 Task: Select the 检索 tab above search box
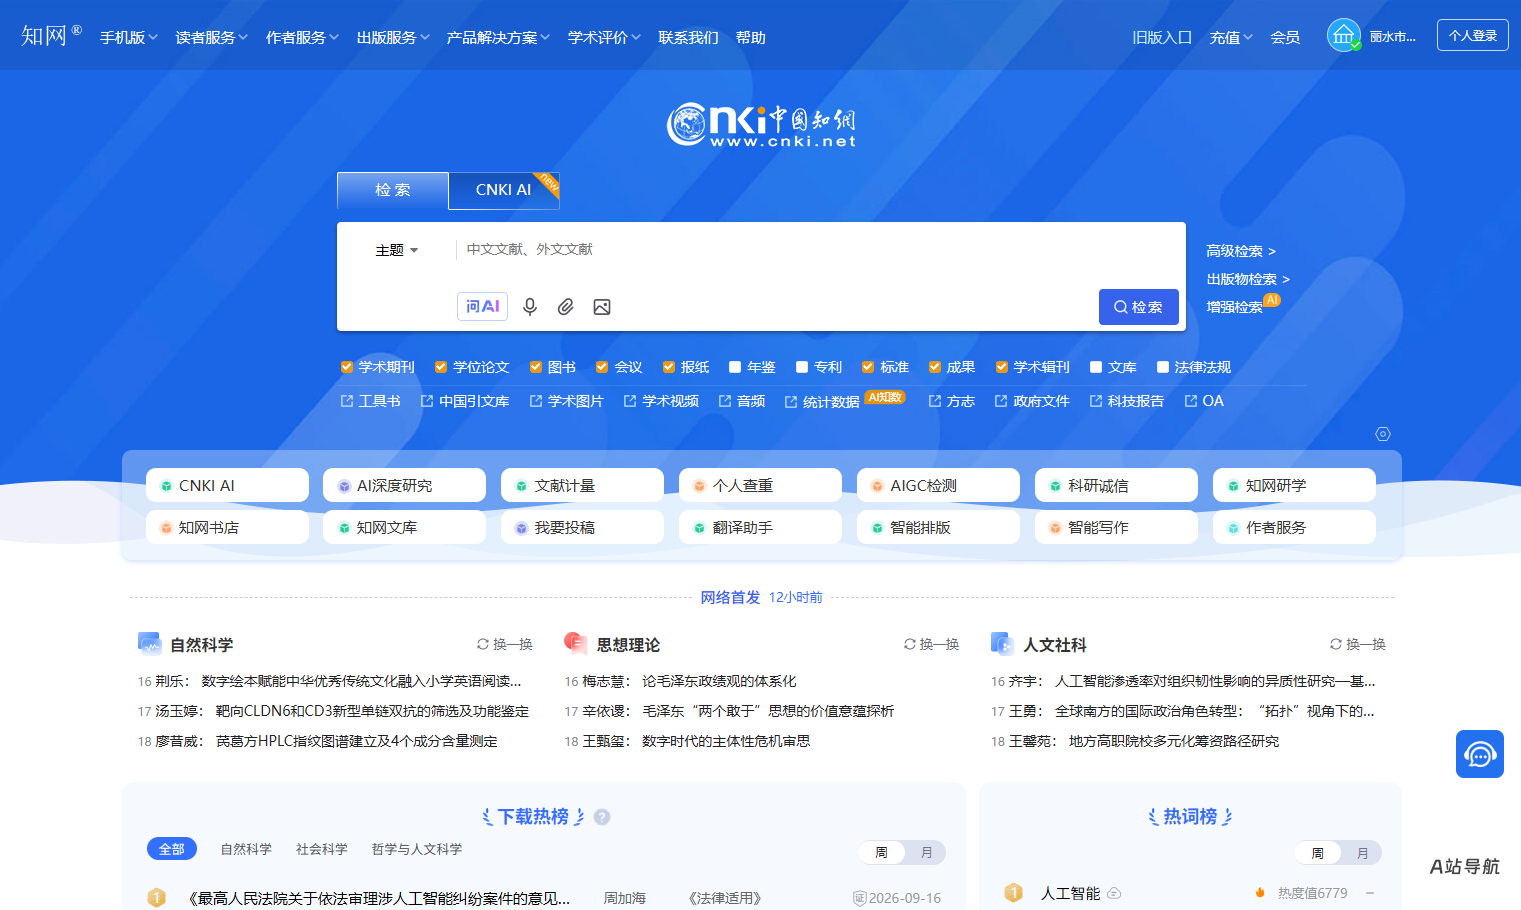click(x=392, y=190)
